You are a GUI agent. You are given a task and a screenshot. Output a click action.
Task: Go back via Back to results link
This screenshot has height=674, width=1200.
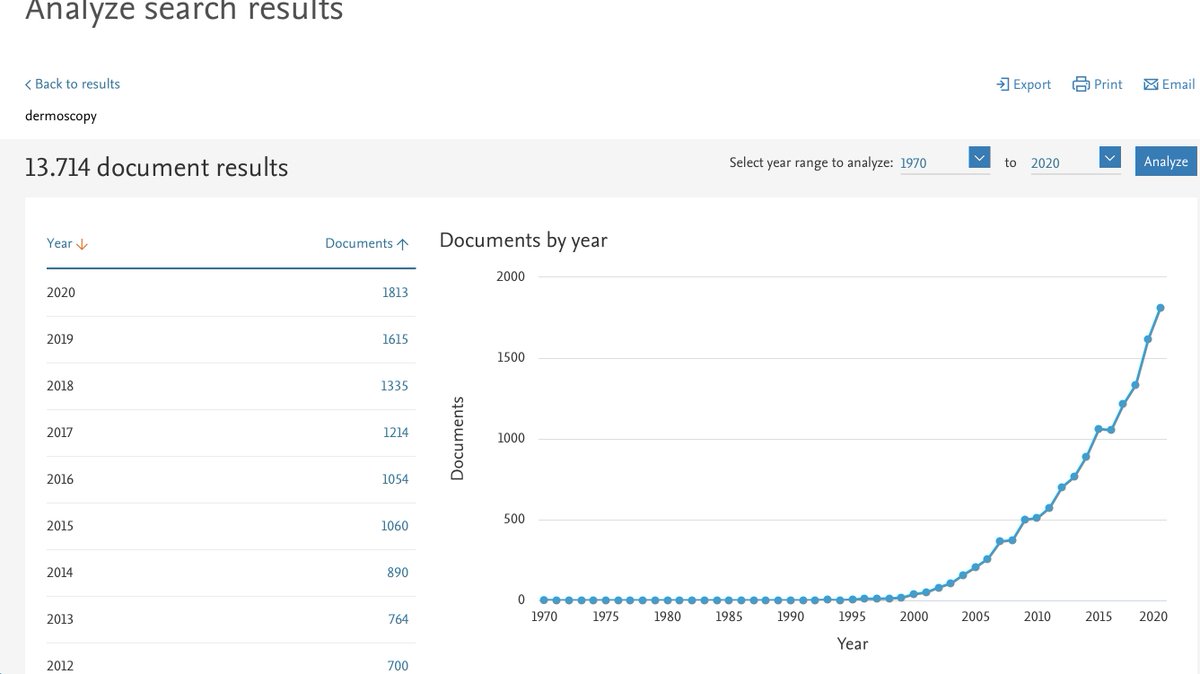72,84
